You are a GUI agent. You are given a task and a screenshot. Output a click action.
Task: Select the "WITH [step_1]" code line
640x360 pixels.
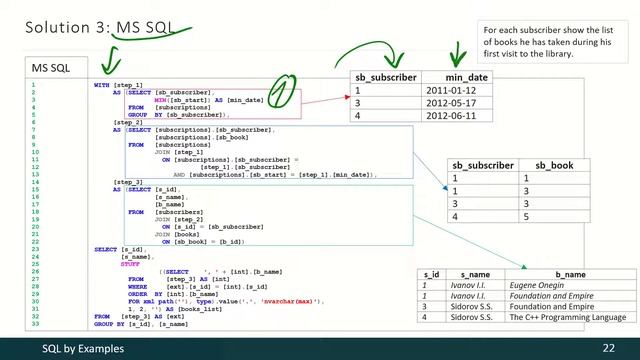[118, 85]
